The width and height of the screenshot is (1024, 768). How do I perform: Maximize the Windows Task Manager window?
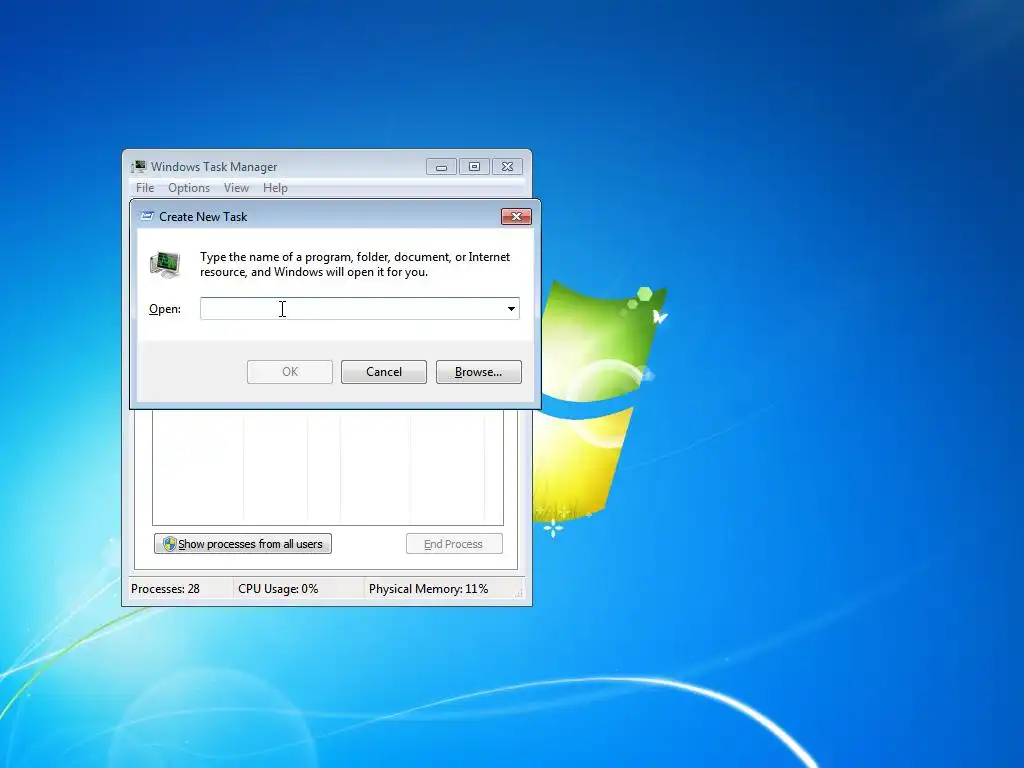475,167
